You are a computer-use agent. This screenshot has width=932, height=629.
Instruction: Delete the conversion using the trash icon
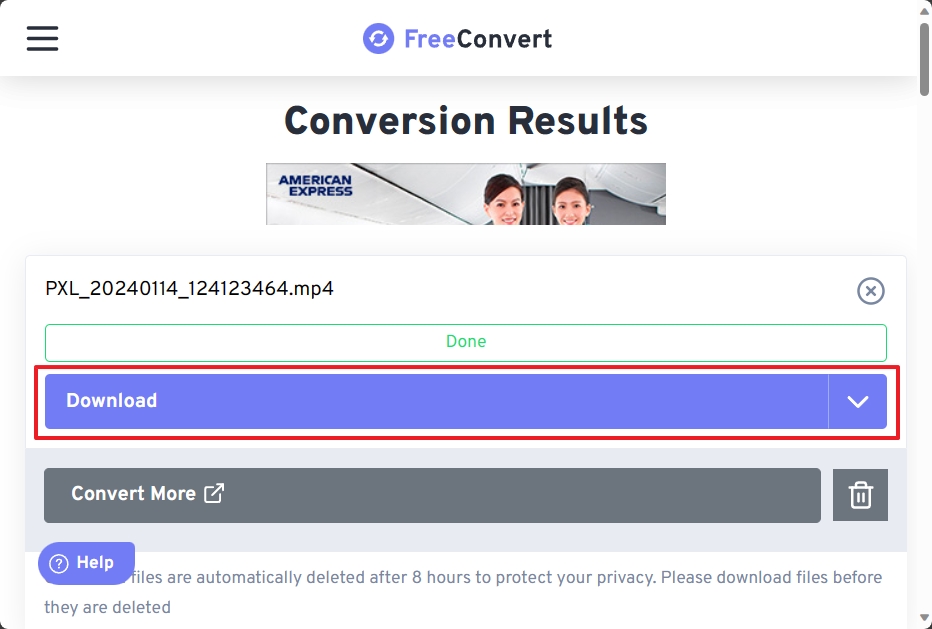pyautogui.click(x=860, y=495)
